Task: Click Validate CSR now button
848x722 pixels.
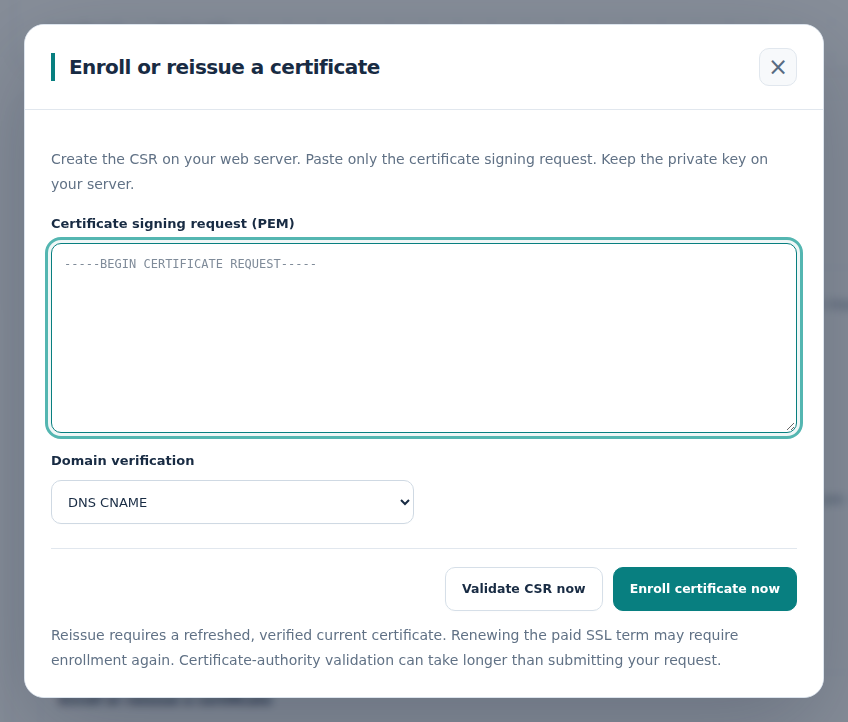Action: coord(524,588)
